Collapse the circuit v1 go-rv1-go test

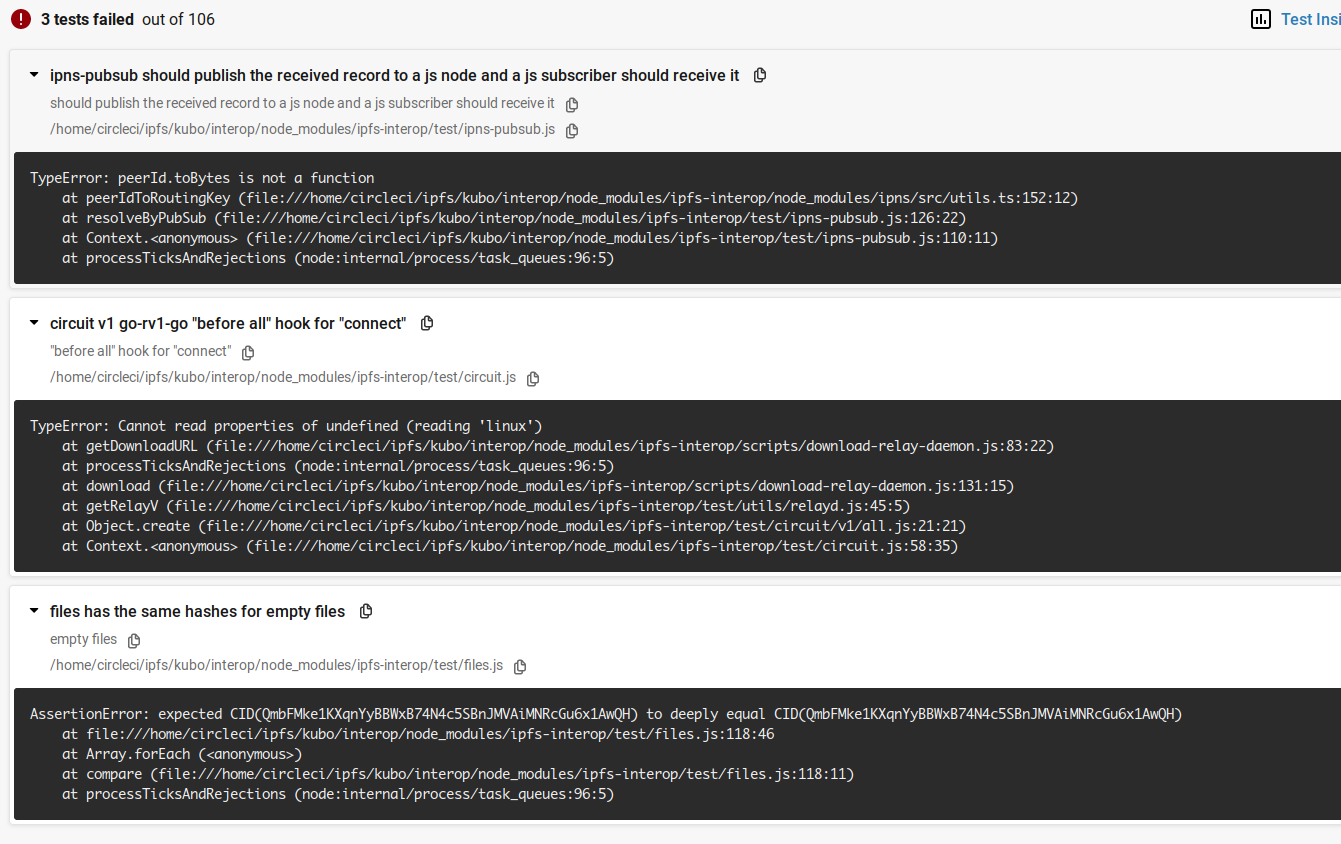tap(34, 323)
